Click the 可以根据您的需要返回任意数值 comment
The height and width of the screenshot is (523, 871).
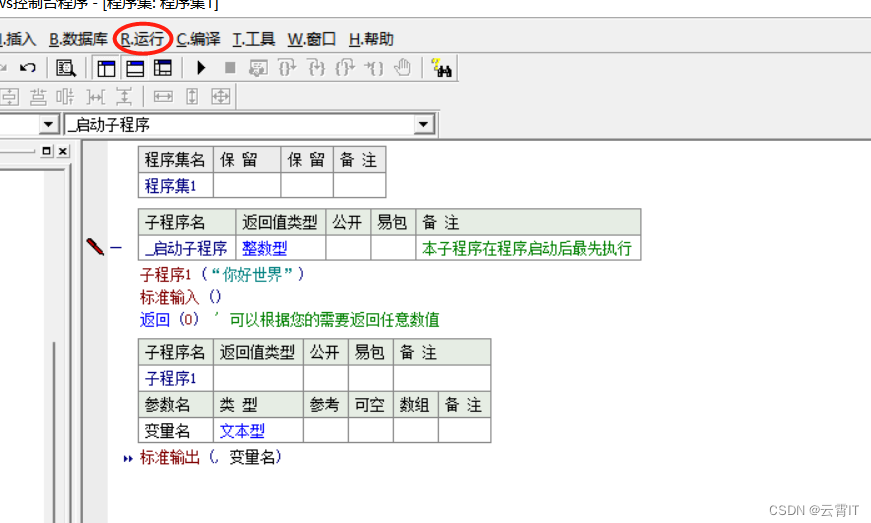pos(334,320)
